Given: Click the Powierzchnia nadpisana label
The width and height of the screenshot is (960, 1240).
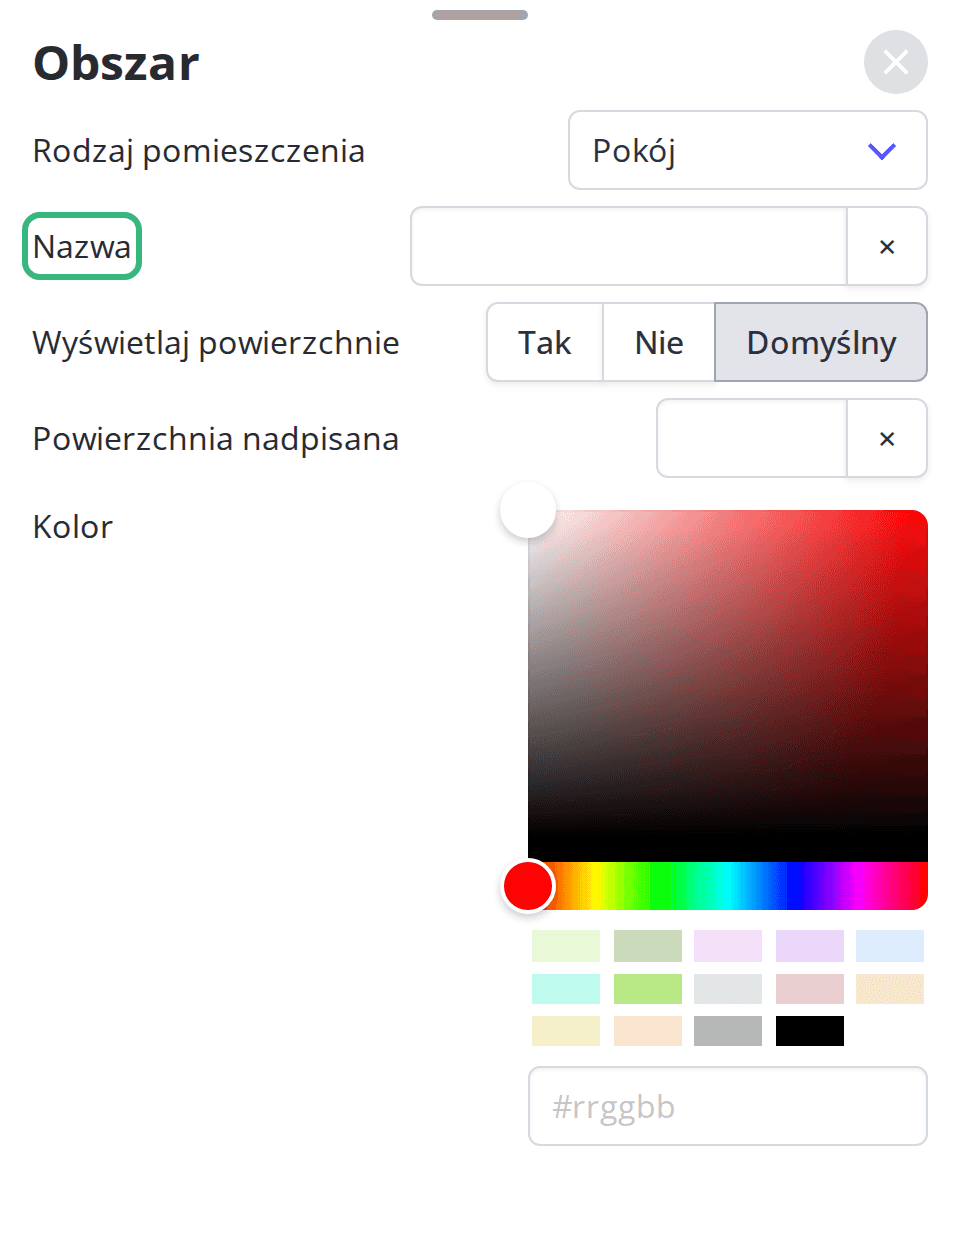Looking at the screenshot, I should point(216,439).
